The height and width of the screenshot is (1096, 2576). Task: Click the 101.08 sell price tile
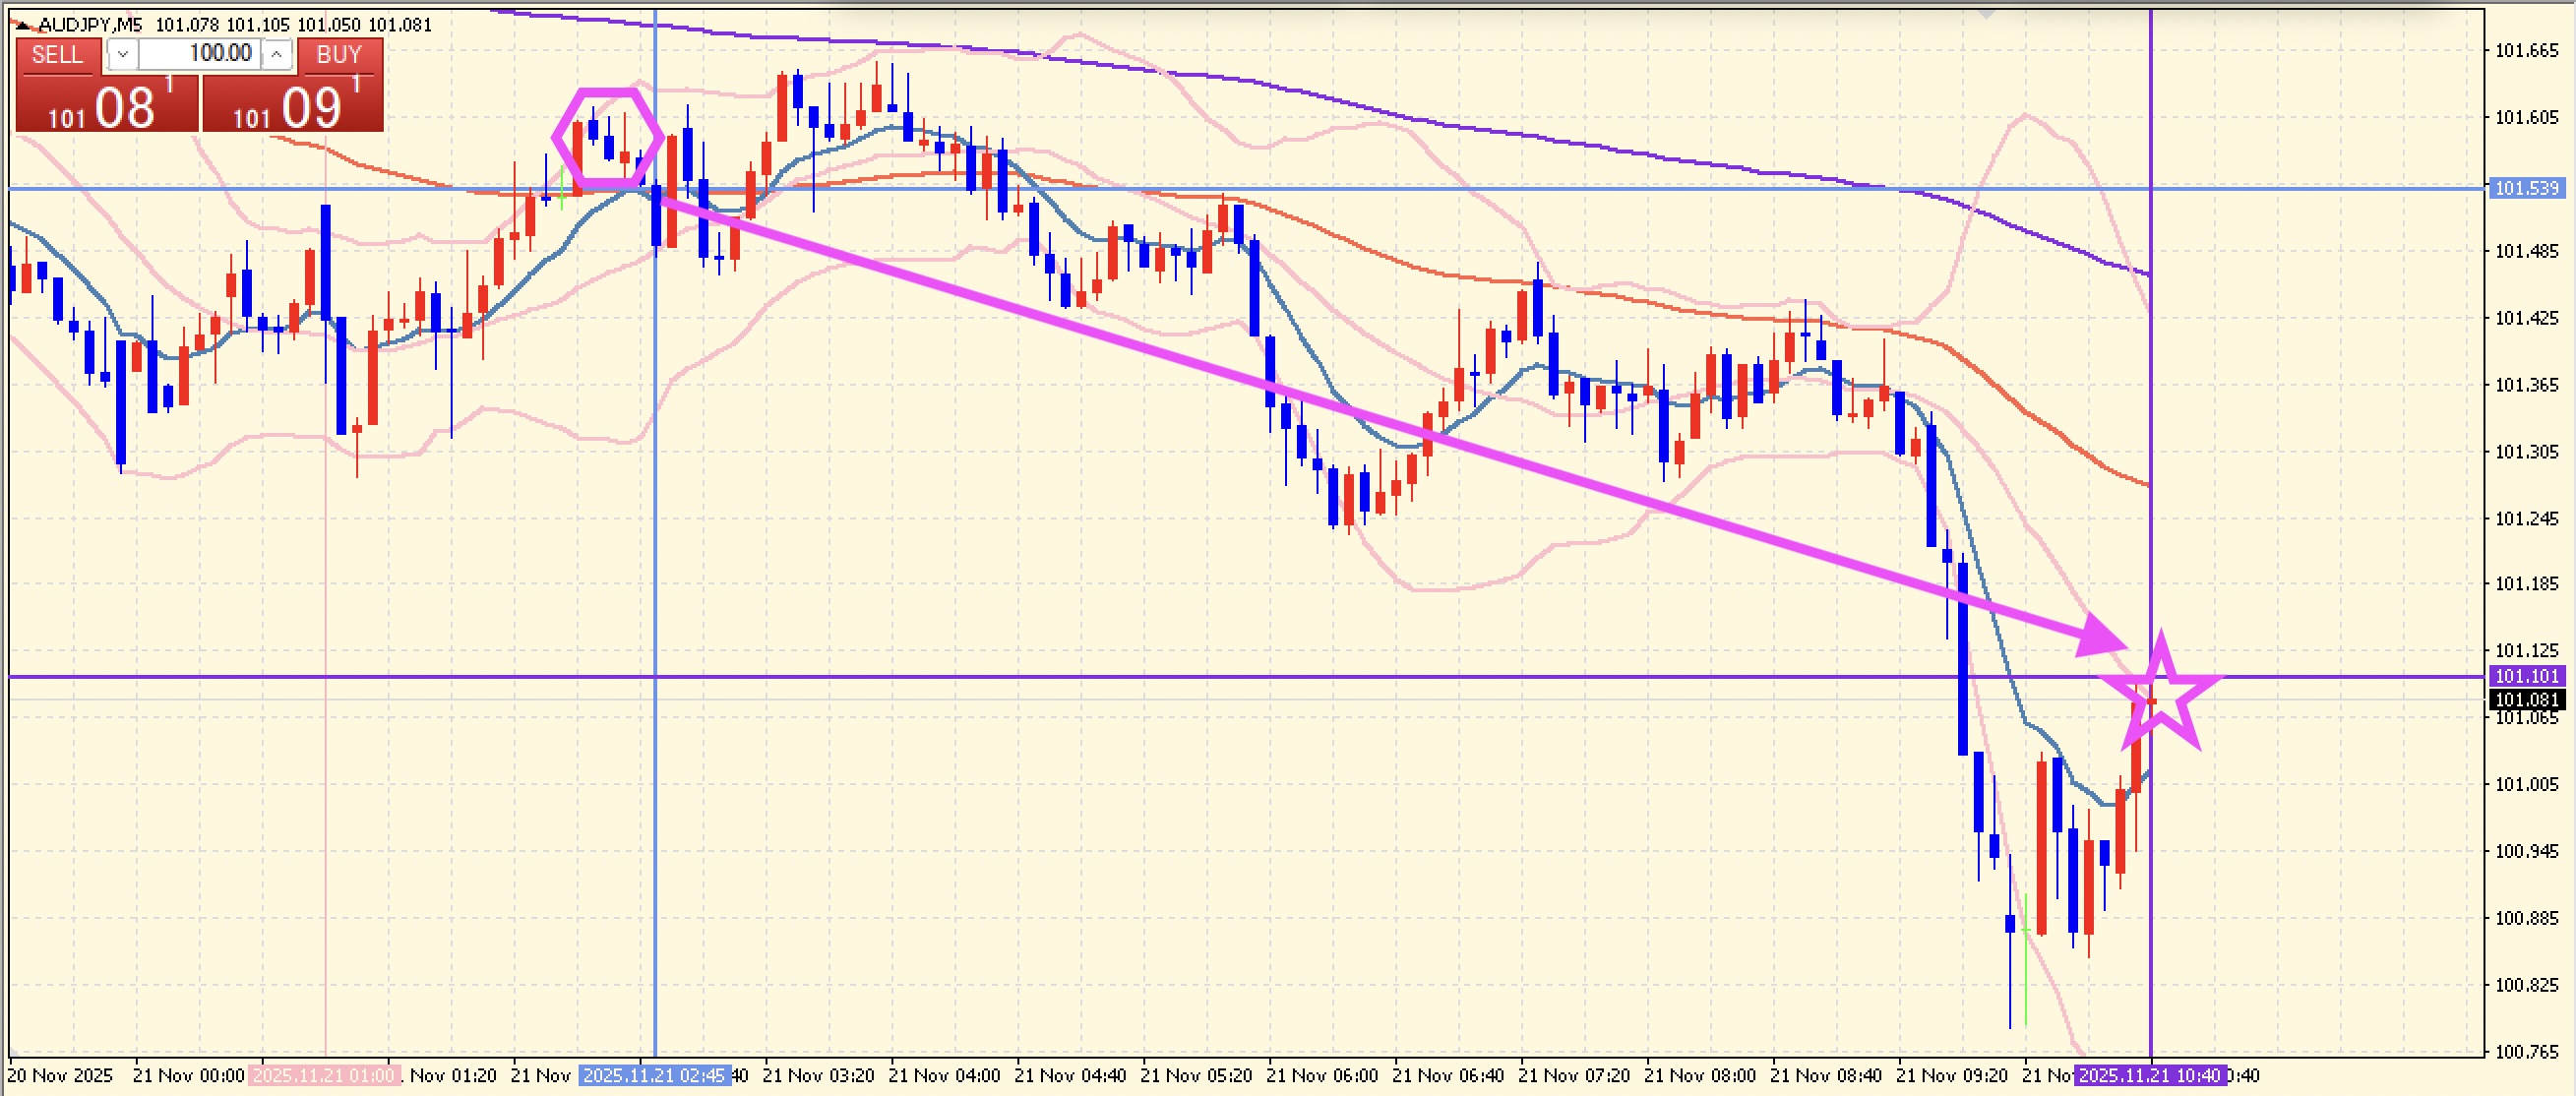(107, 105)
